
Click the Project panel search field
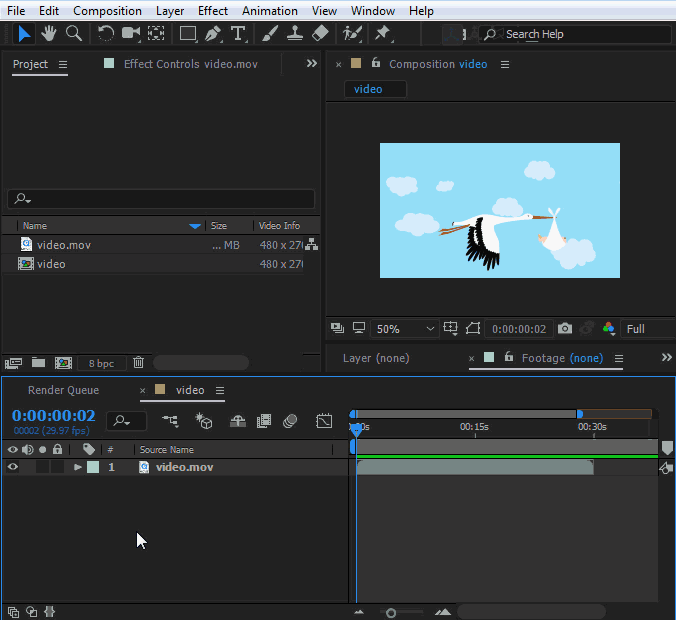[161, 199]
